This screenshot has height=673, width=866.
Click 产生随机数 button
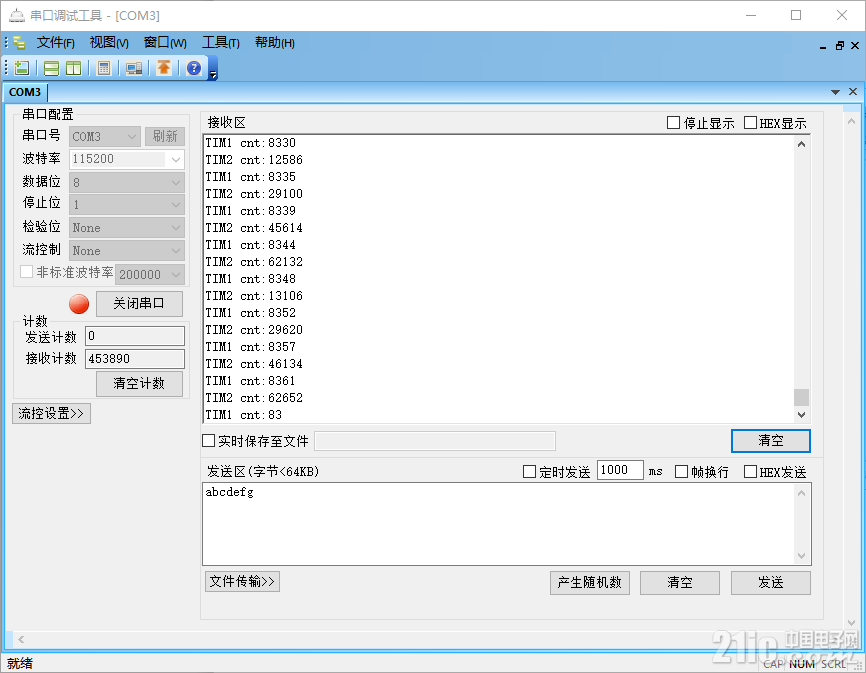point(589,582)
